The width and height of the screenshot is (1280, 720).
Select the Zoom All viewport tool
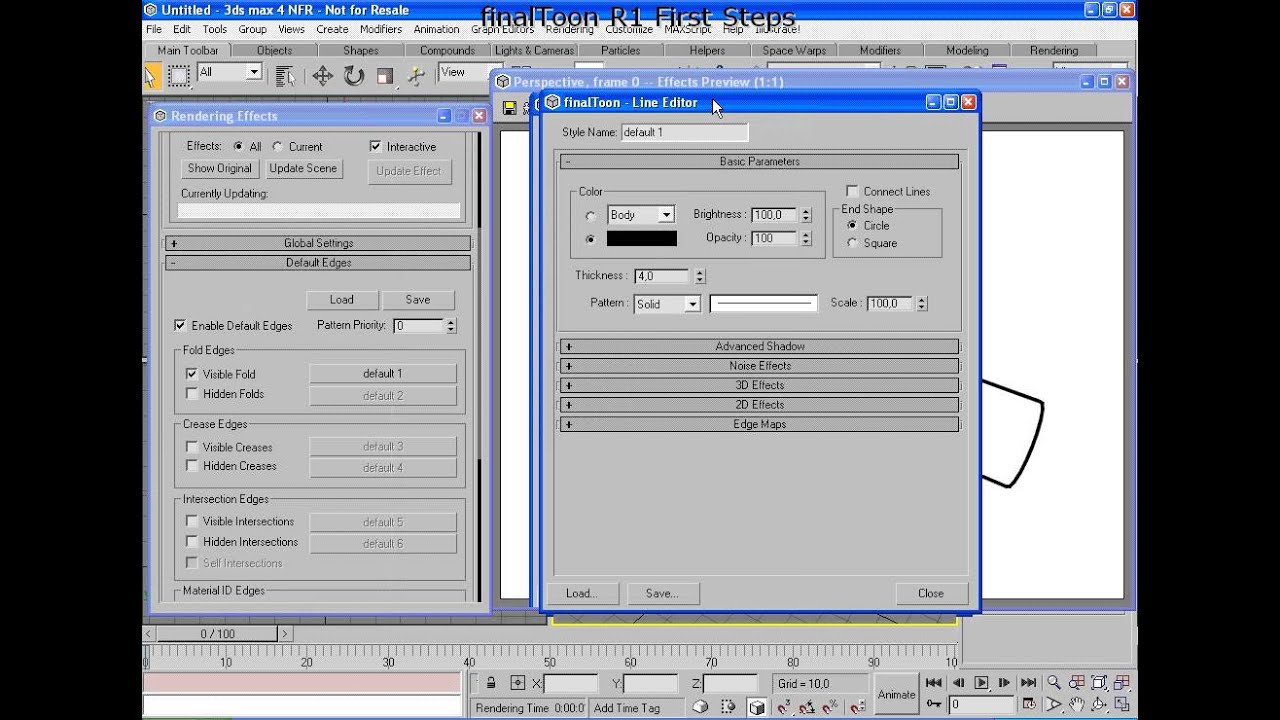[x=1077, y=683]
